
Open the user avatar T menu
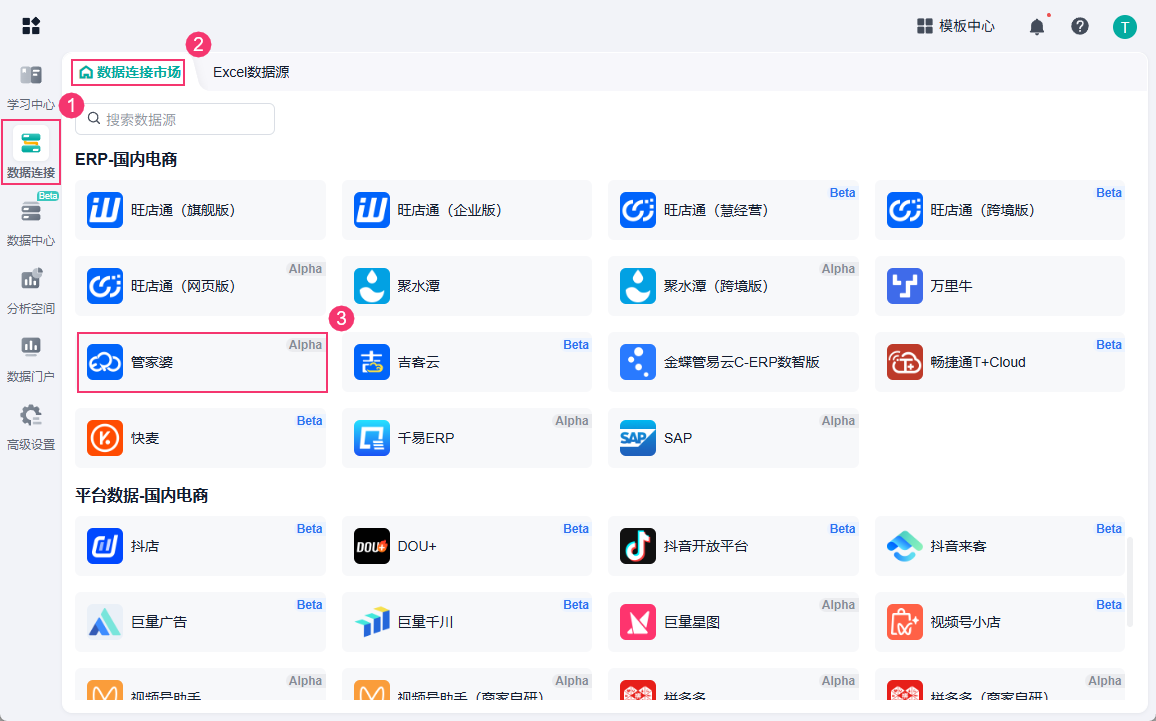[x=1124, y=27]
